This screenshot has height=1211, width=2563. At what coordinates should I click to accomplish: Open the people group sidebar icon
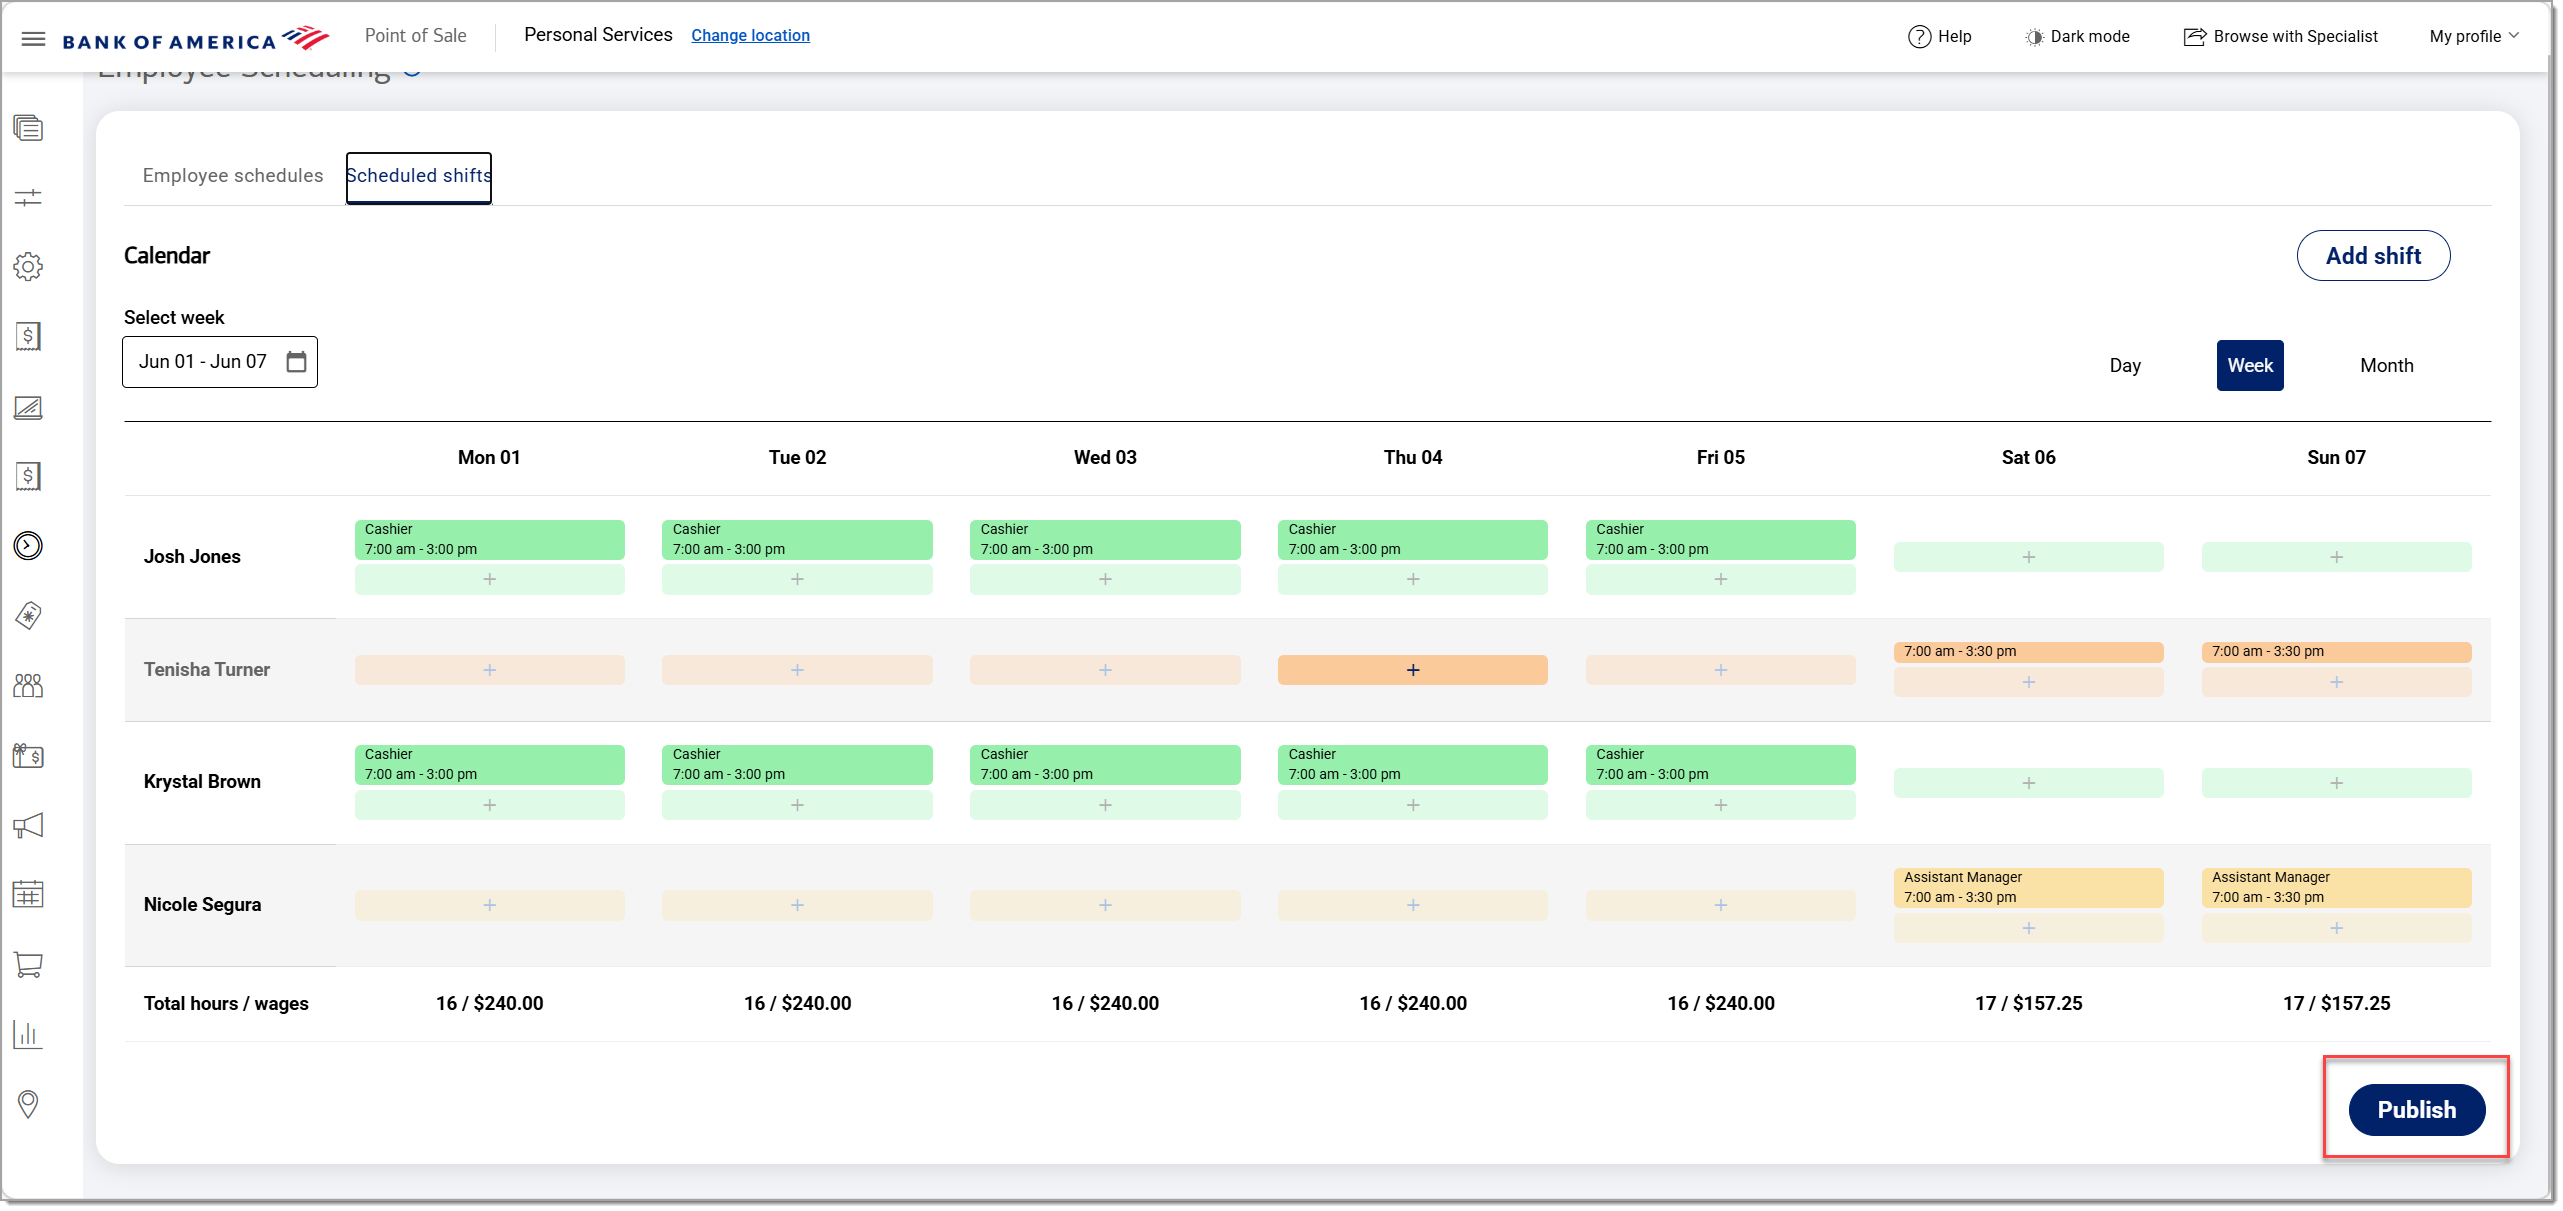pos(28,686)
